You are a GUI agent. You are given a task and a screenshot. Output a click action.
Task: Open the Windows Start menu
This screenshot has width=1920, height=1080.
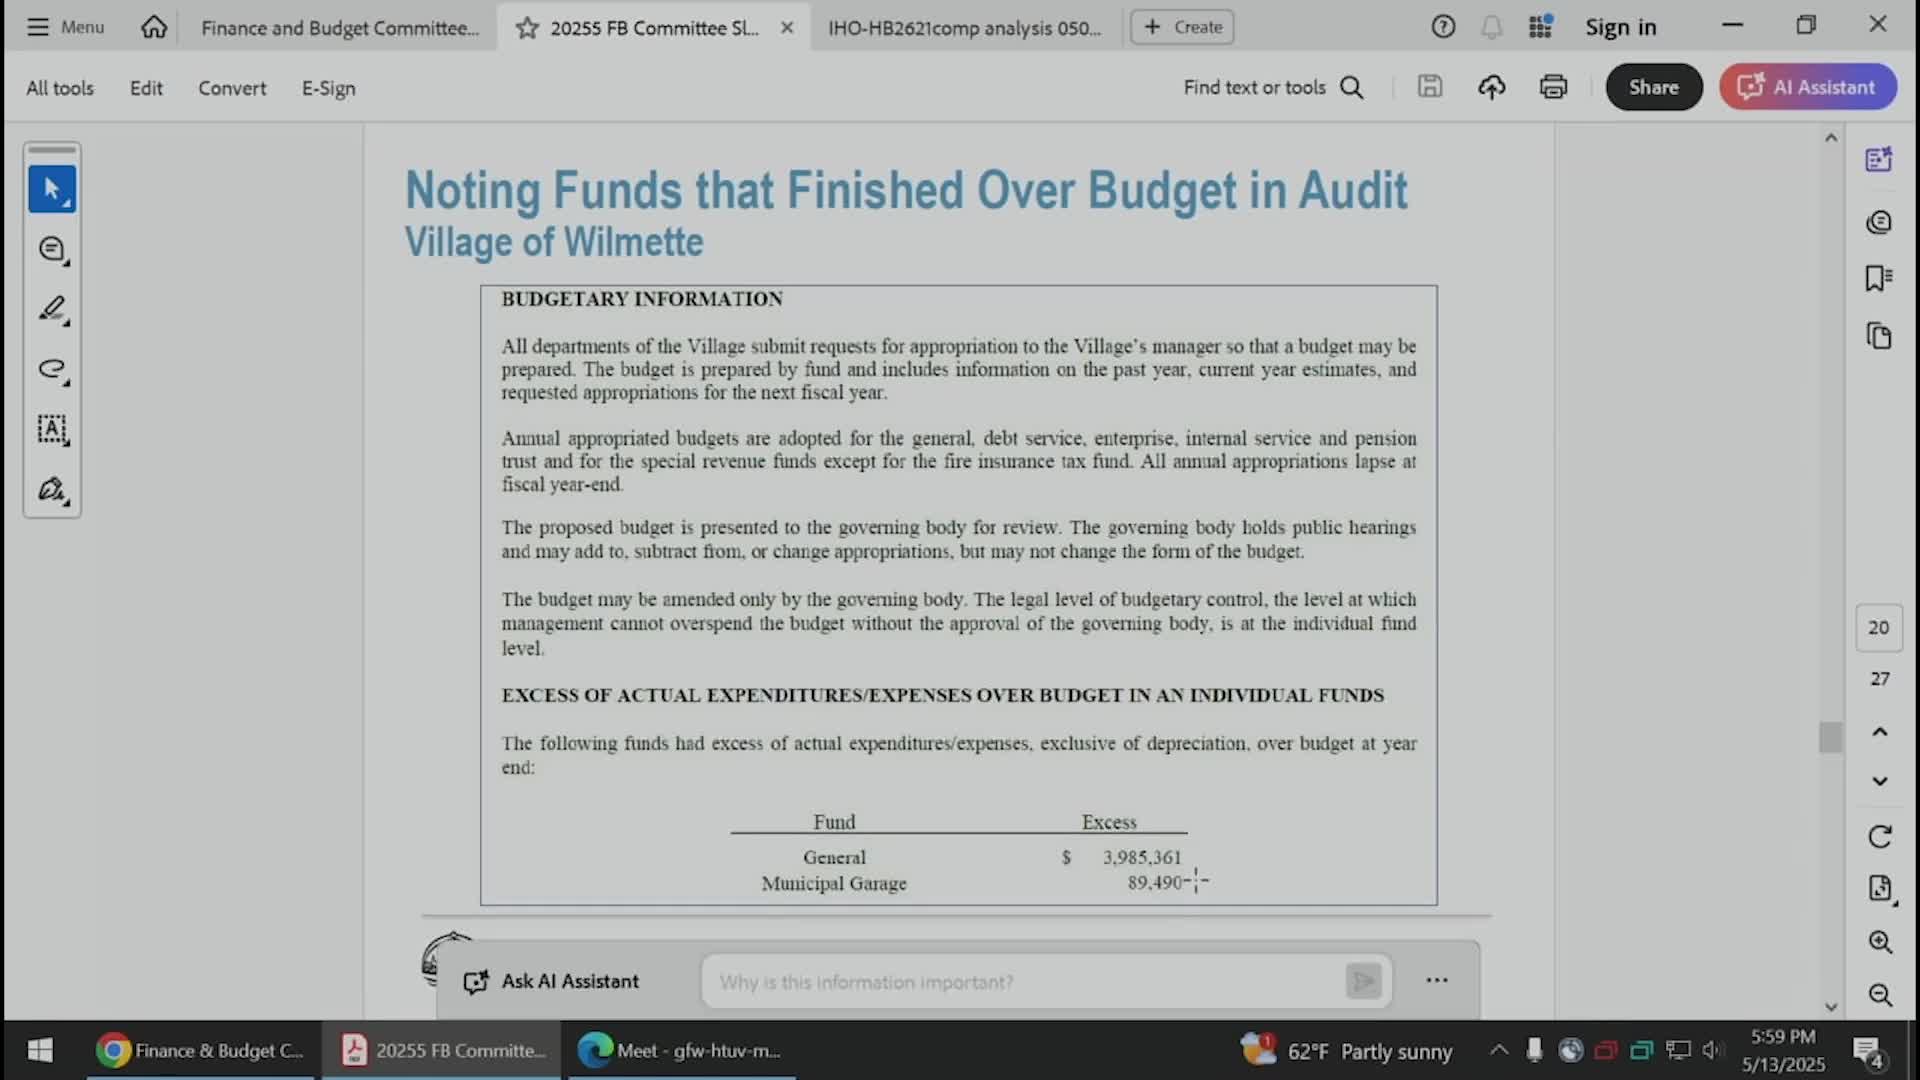pyautogui.click(x=40, y=1050)
